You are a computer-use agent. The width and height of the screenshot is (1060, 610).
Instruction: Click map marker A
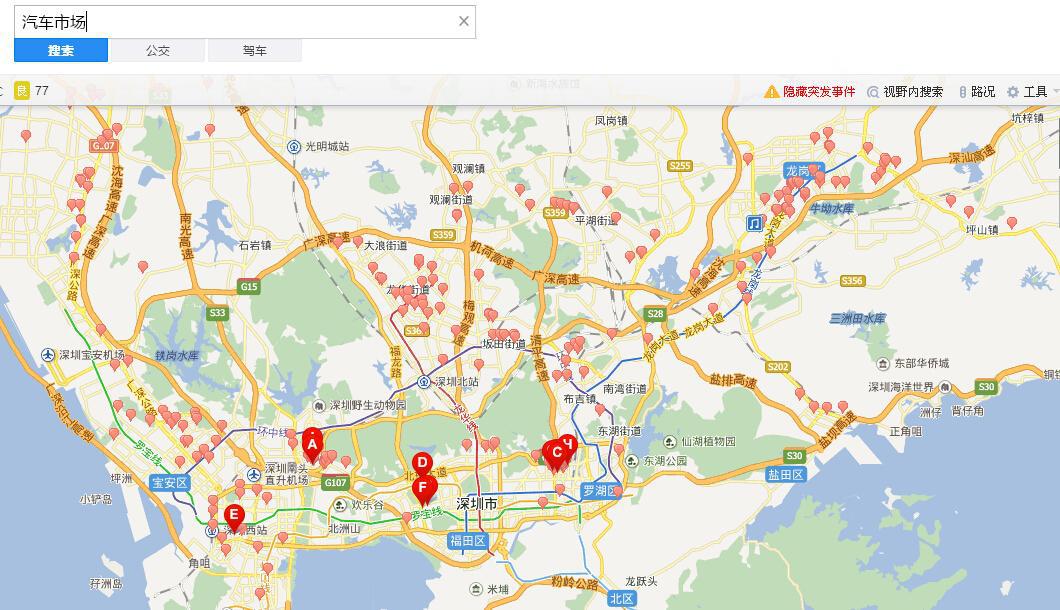(x=312, y=443)
